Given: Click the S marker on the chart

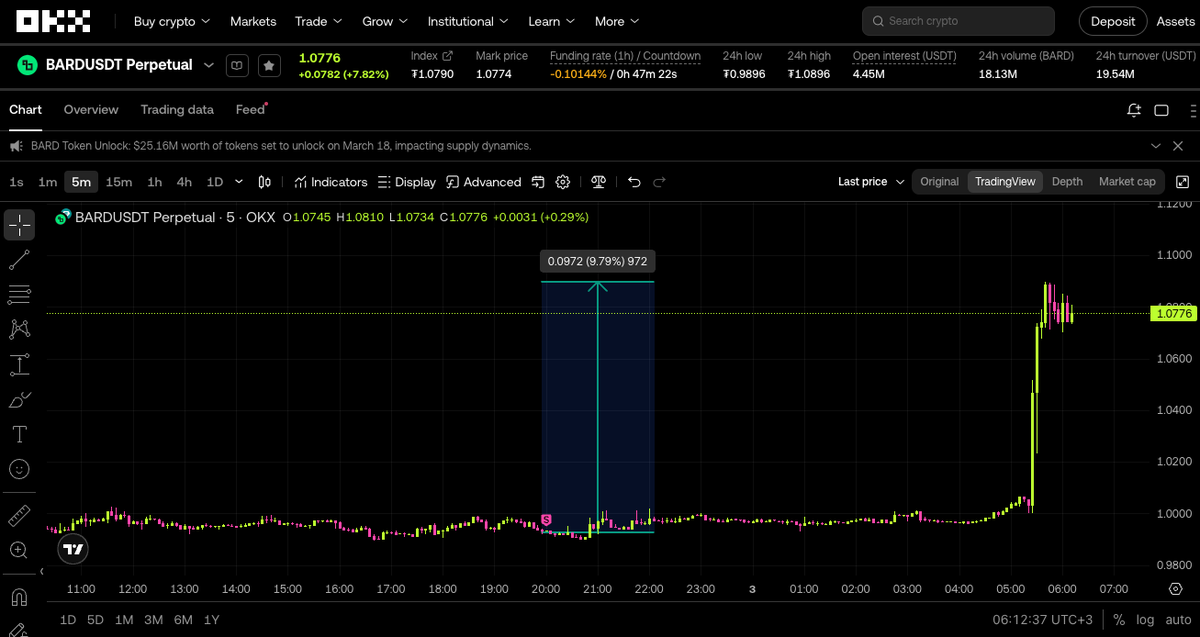Looking at the screenshot, I should coord(546,520).
